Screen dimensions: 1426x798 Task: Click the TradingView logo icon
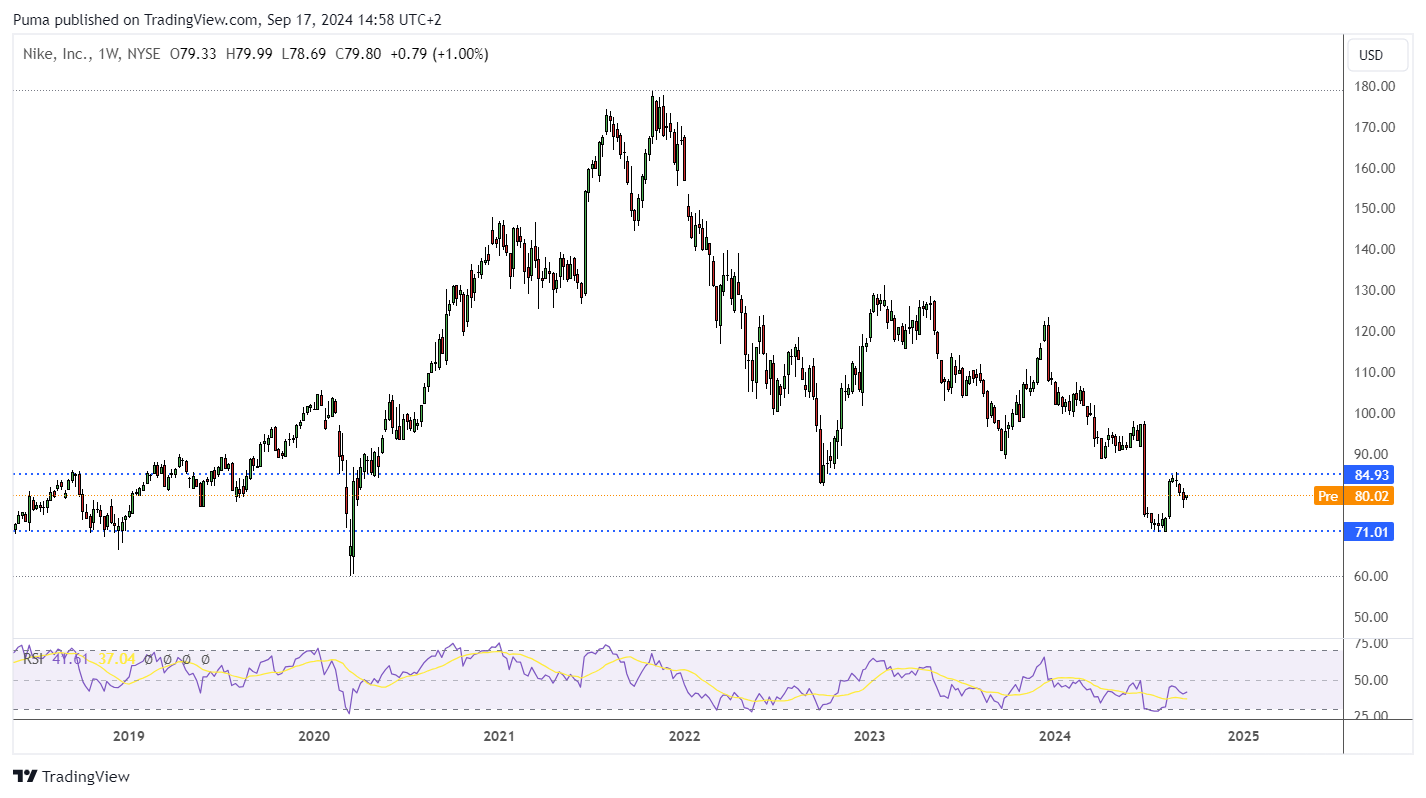coord(25,777)
